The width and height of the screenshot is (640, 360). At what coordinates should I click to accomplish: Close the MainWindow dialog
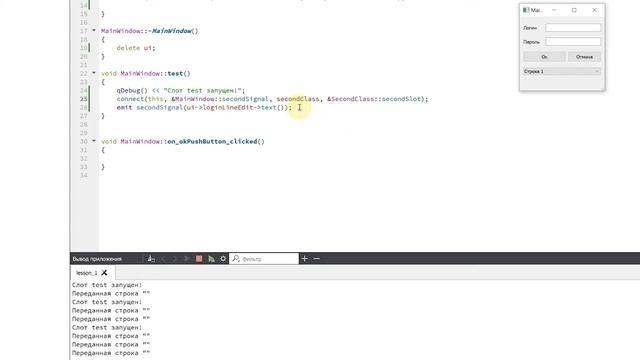[594, 10]
